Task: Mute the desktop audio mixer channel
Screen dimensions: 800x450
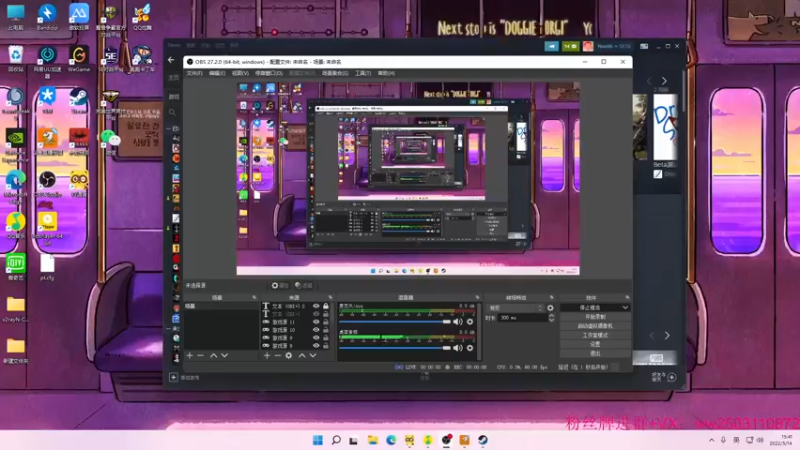Action: coord(458,348)
